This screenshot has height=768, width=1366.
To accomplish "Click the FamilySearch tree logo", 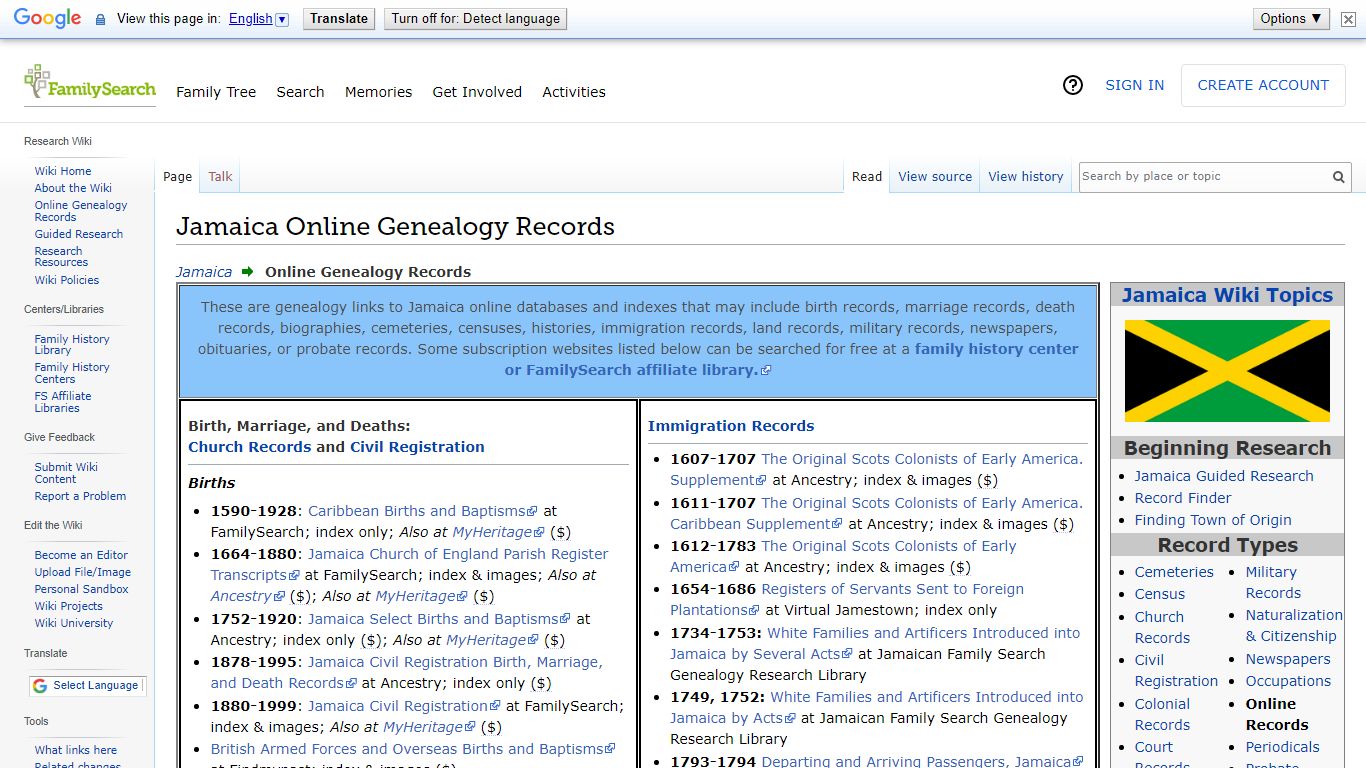I will [90, 83].
